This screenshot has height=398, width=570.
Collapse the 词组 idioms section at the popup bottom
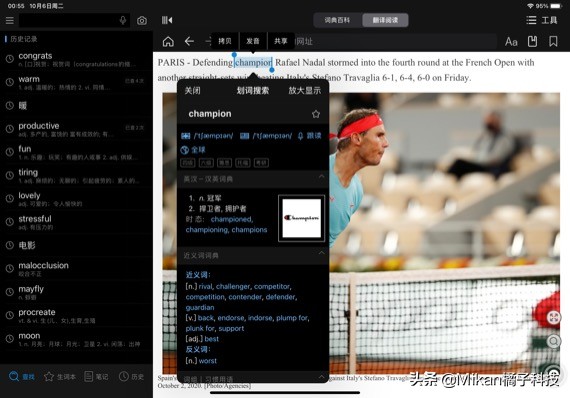(x=321, y=377)
